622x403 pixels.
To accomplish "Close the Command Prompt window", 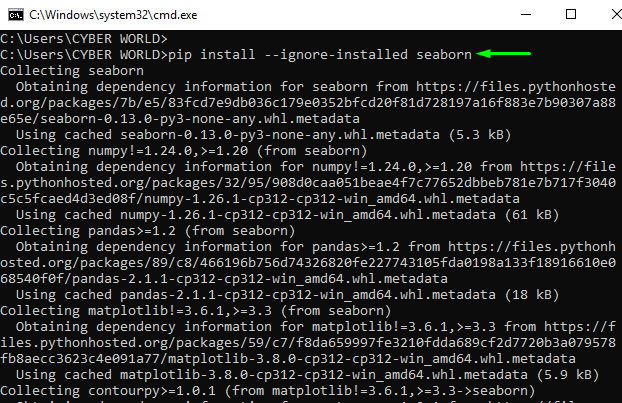I will point(614,15).
